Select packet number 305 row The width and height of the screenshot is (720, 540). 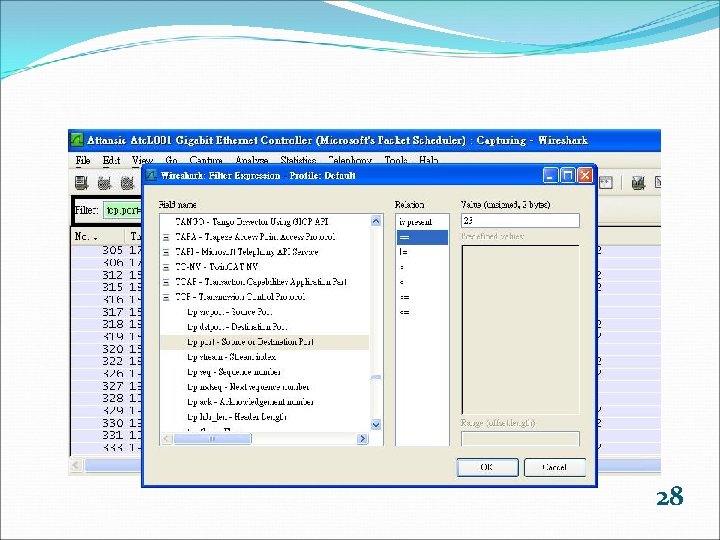(x=107, y=250)
